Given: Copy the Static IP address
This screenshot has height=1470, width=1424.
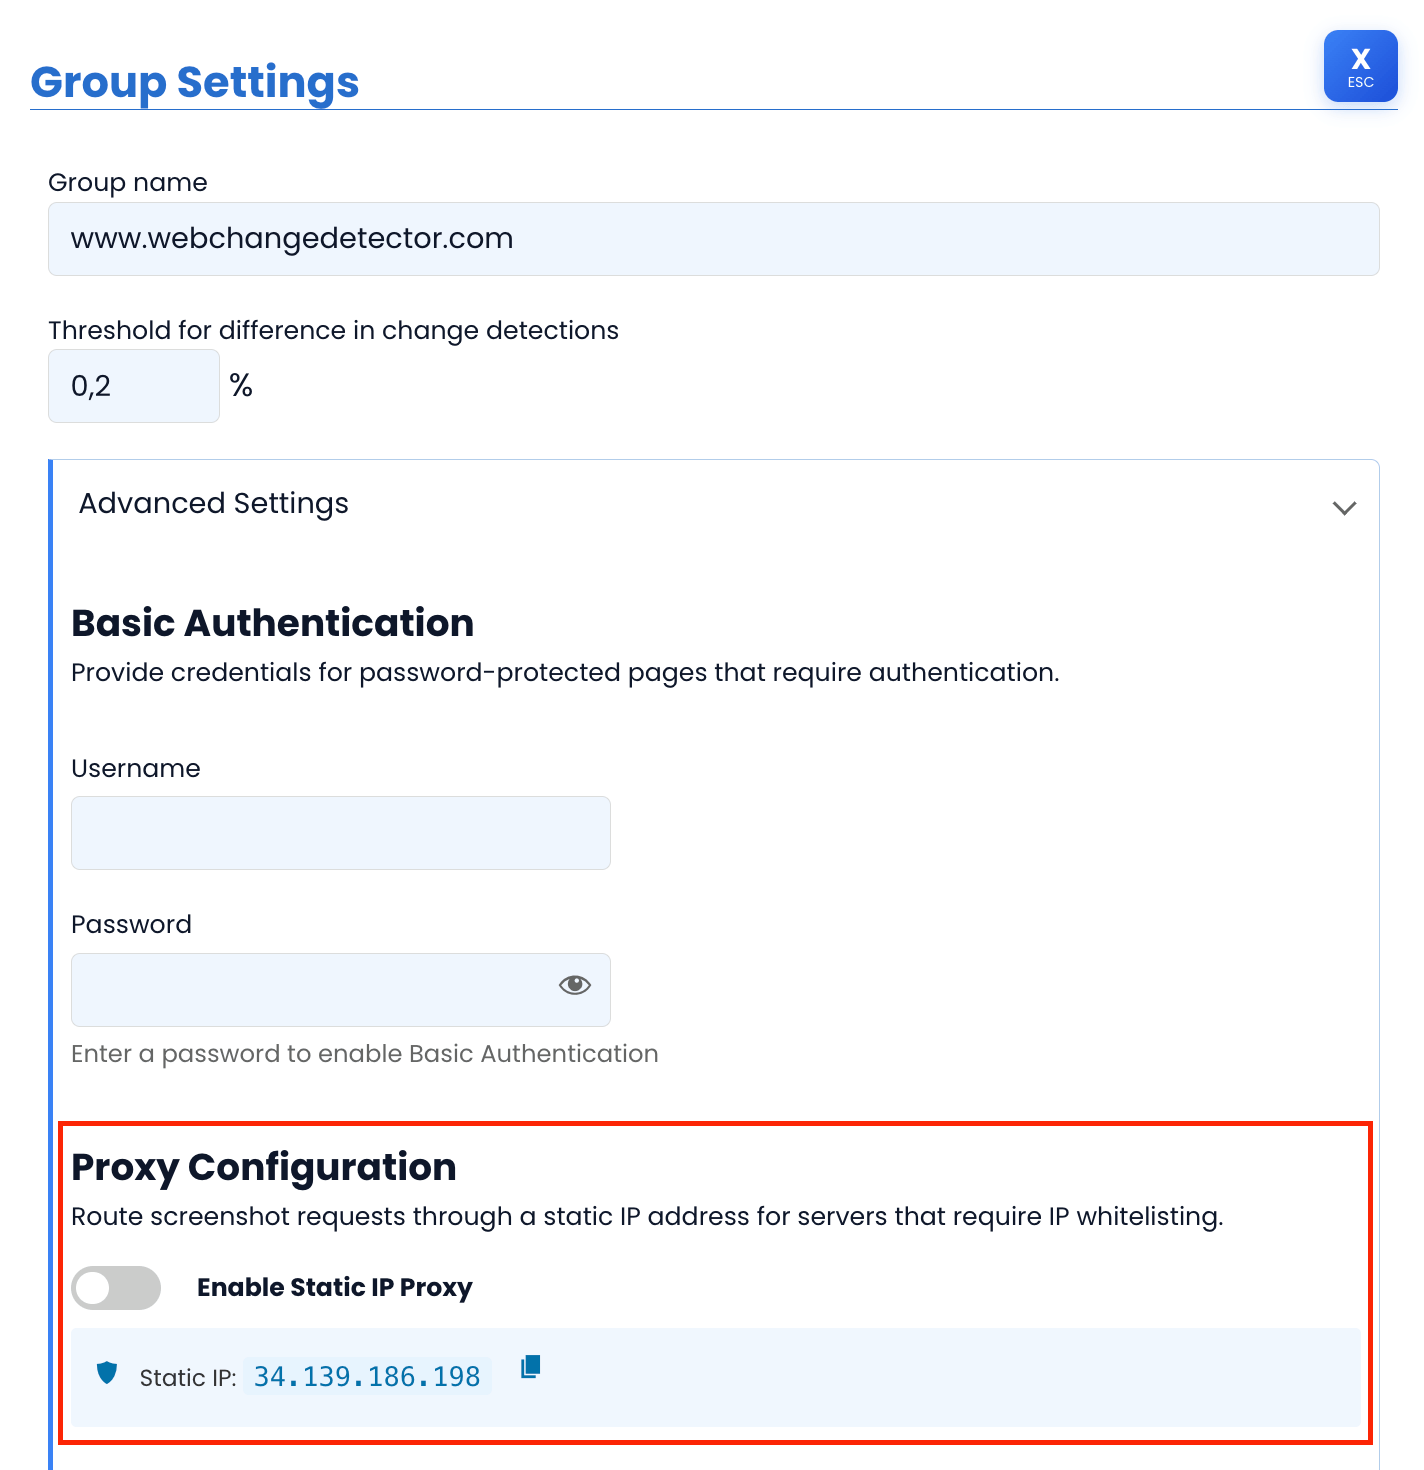Looking at the screenshot, I should point(530,1366).
